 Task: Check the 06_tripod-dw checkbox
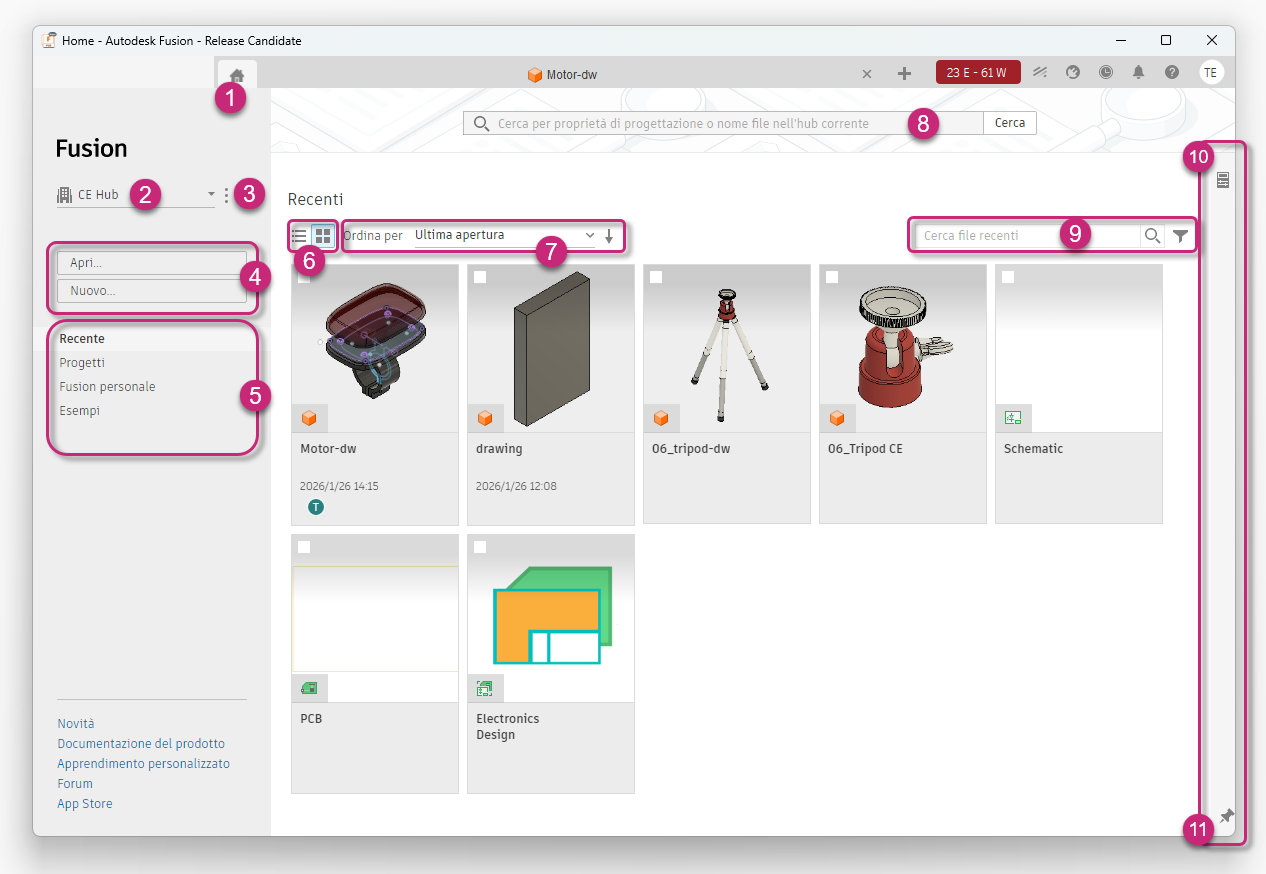tap(656, 277)
